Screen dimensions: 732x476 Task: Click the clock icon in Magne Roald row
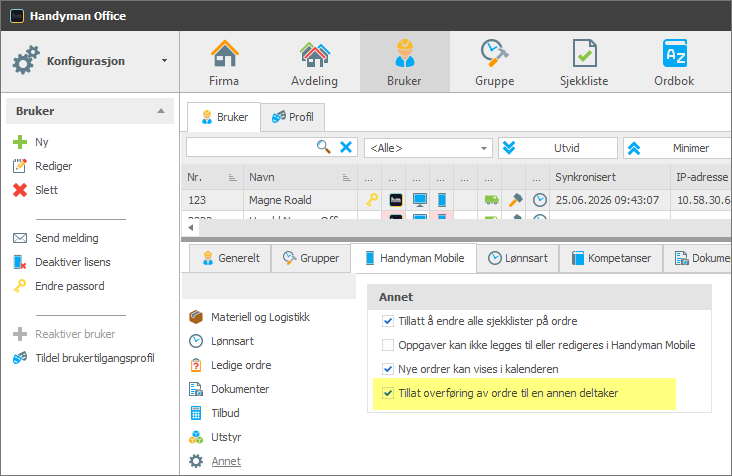(540, 200)
